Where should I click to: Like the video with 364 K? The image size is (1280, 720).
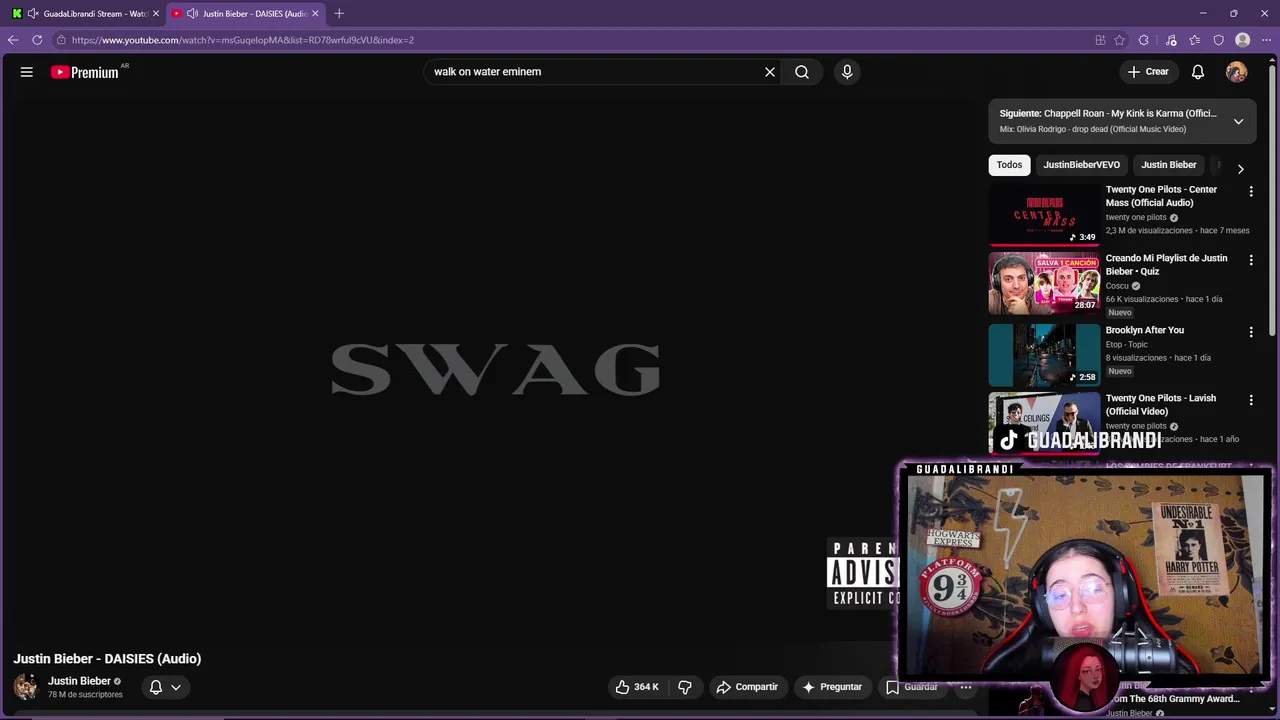click(x=638, y=687)
